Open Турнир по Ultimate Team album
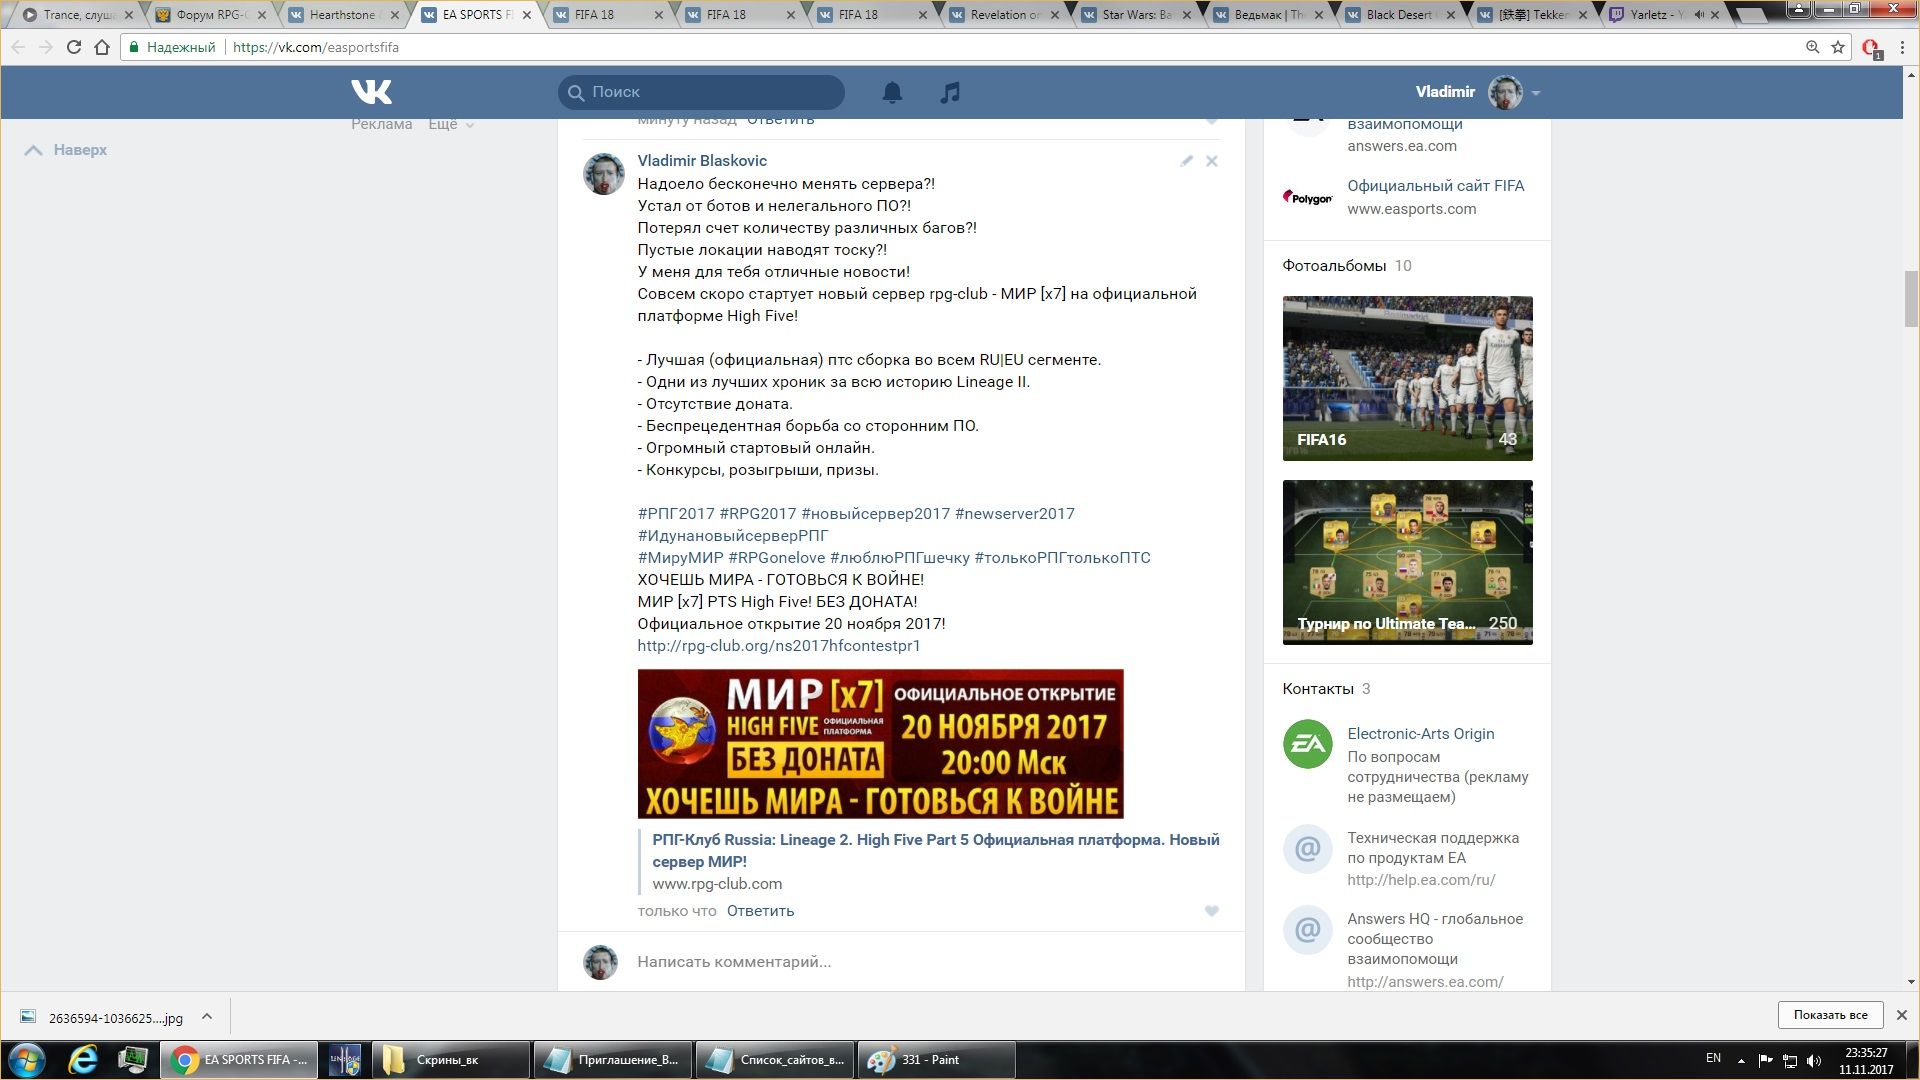 coord(1407,562)
